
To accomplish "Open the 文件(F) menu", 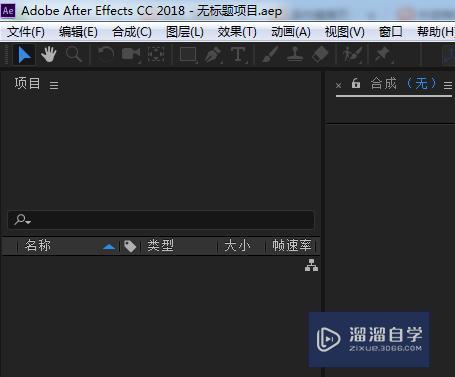I will (x=26, y=32).
